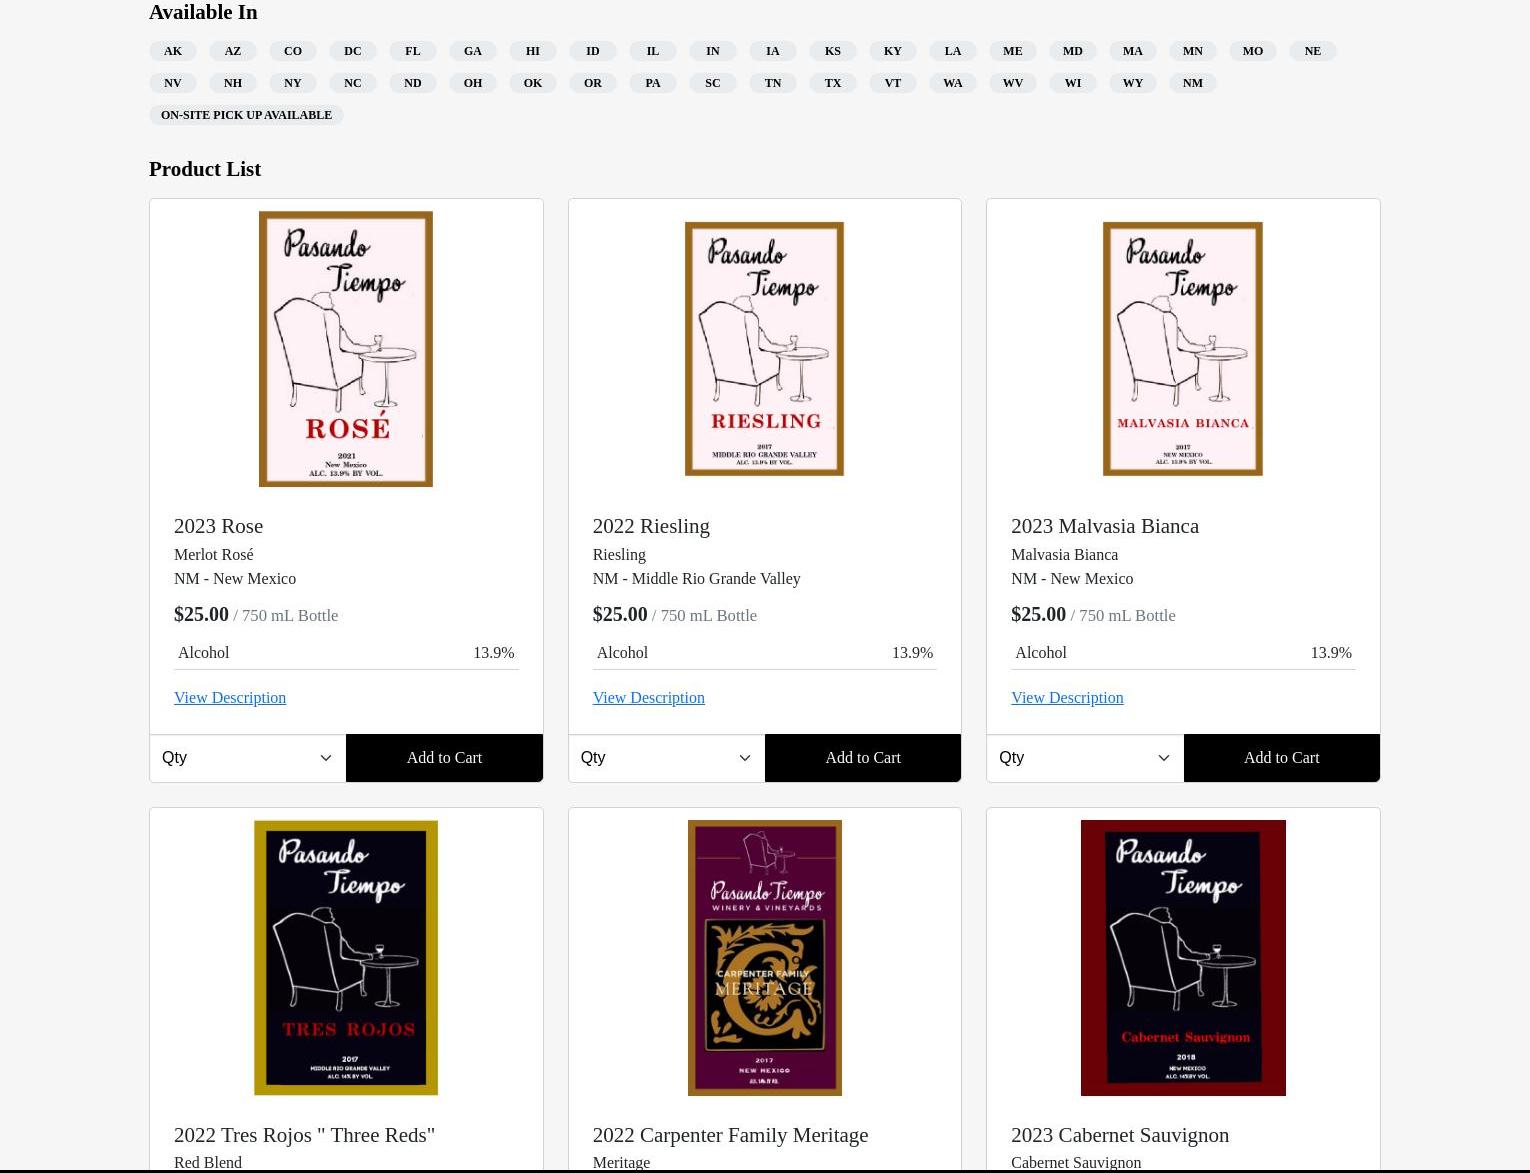Click the MA state badge
1530x1173 pixels.
click(1133, 51)
